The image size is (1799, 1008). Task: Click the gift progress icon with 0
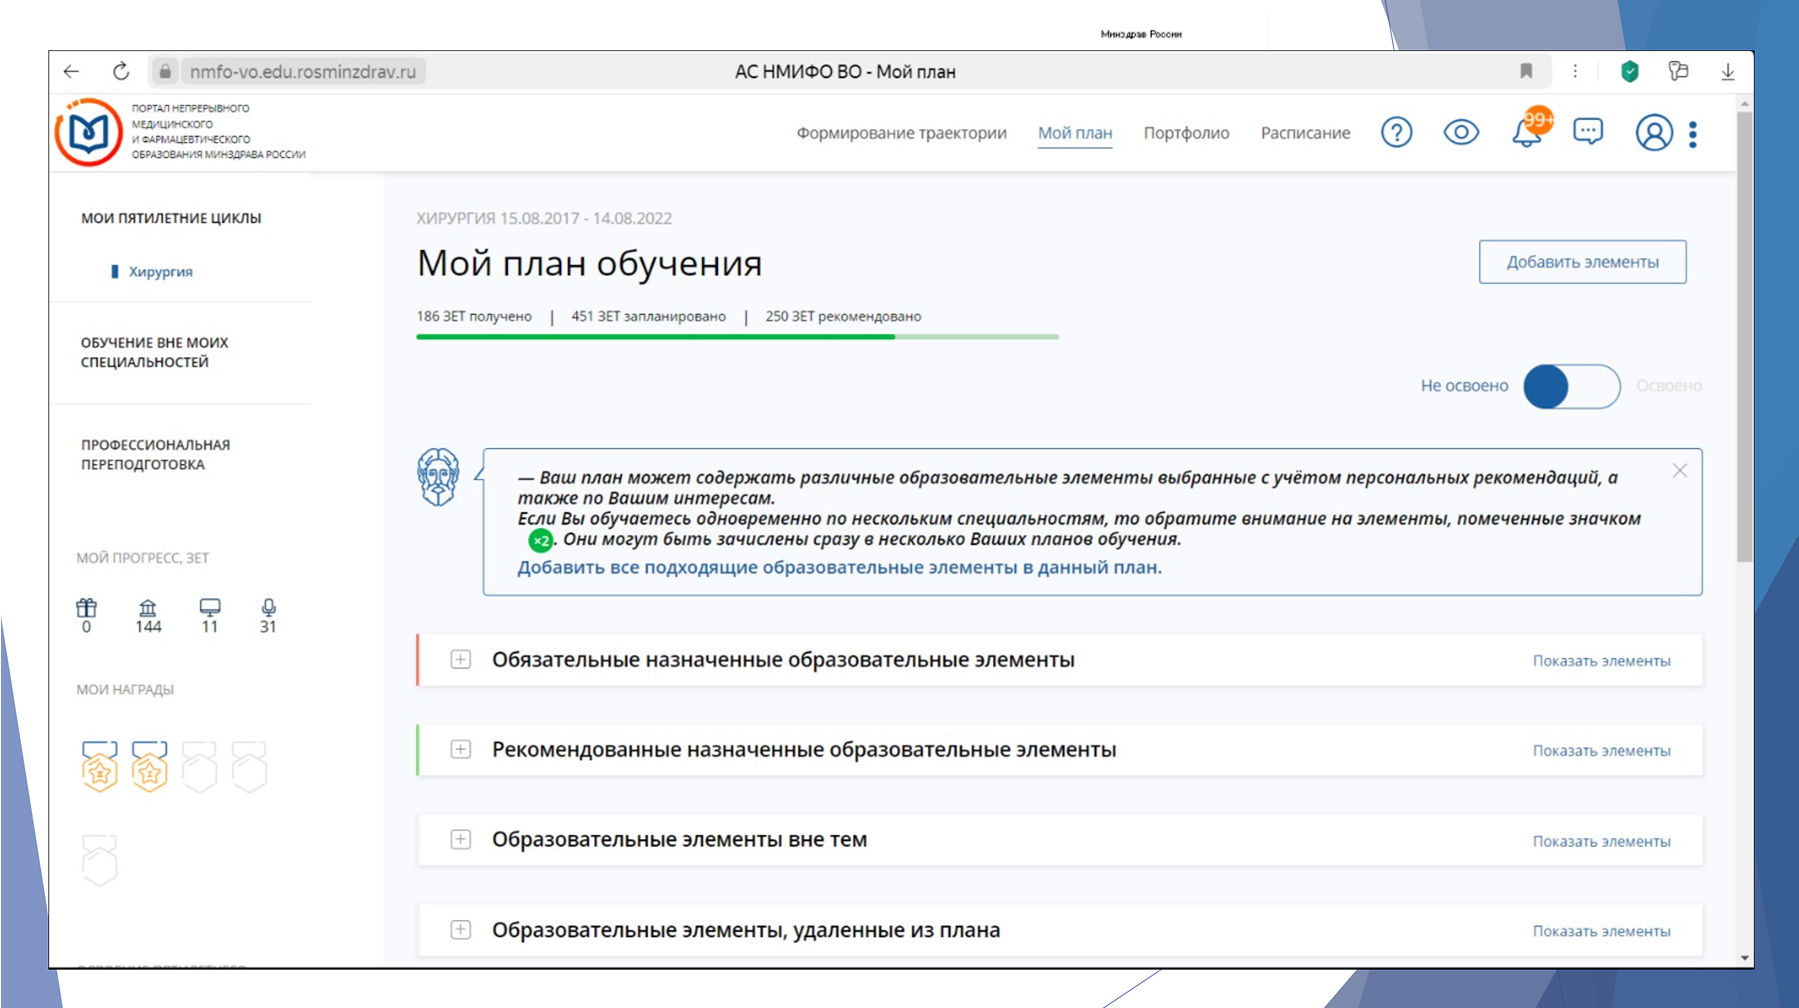click(86, 607)
